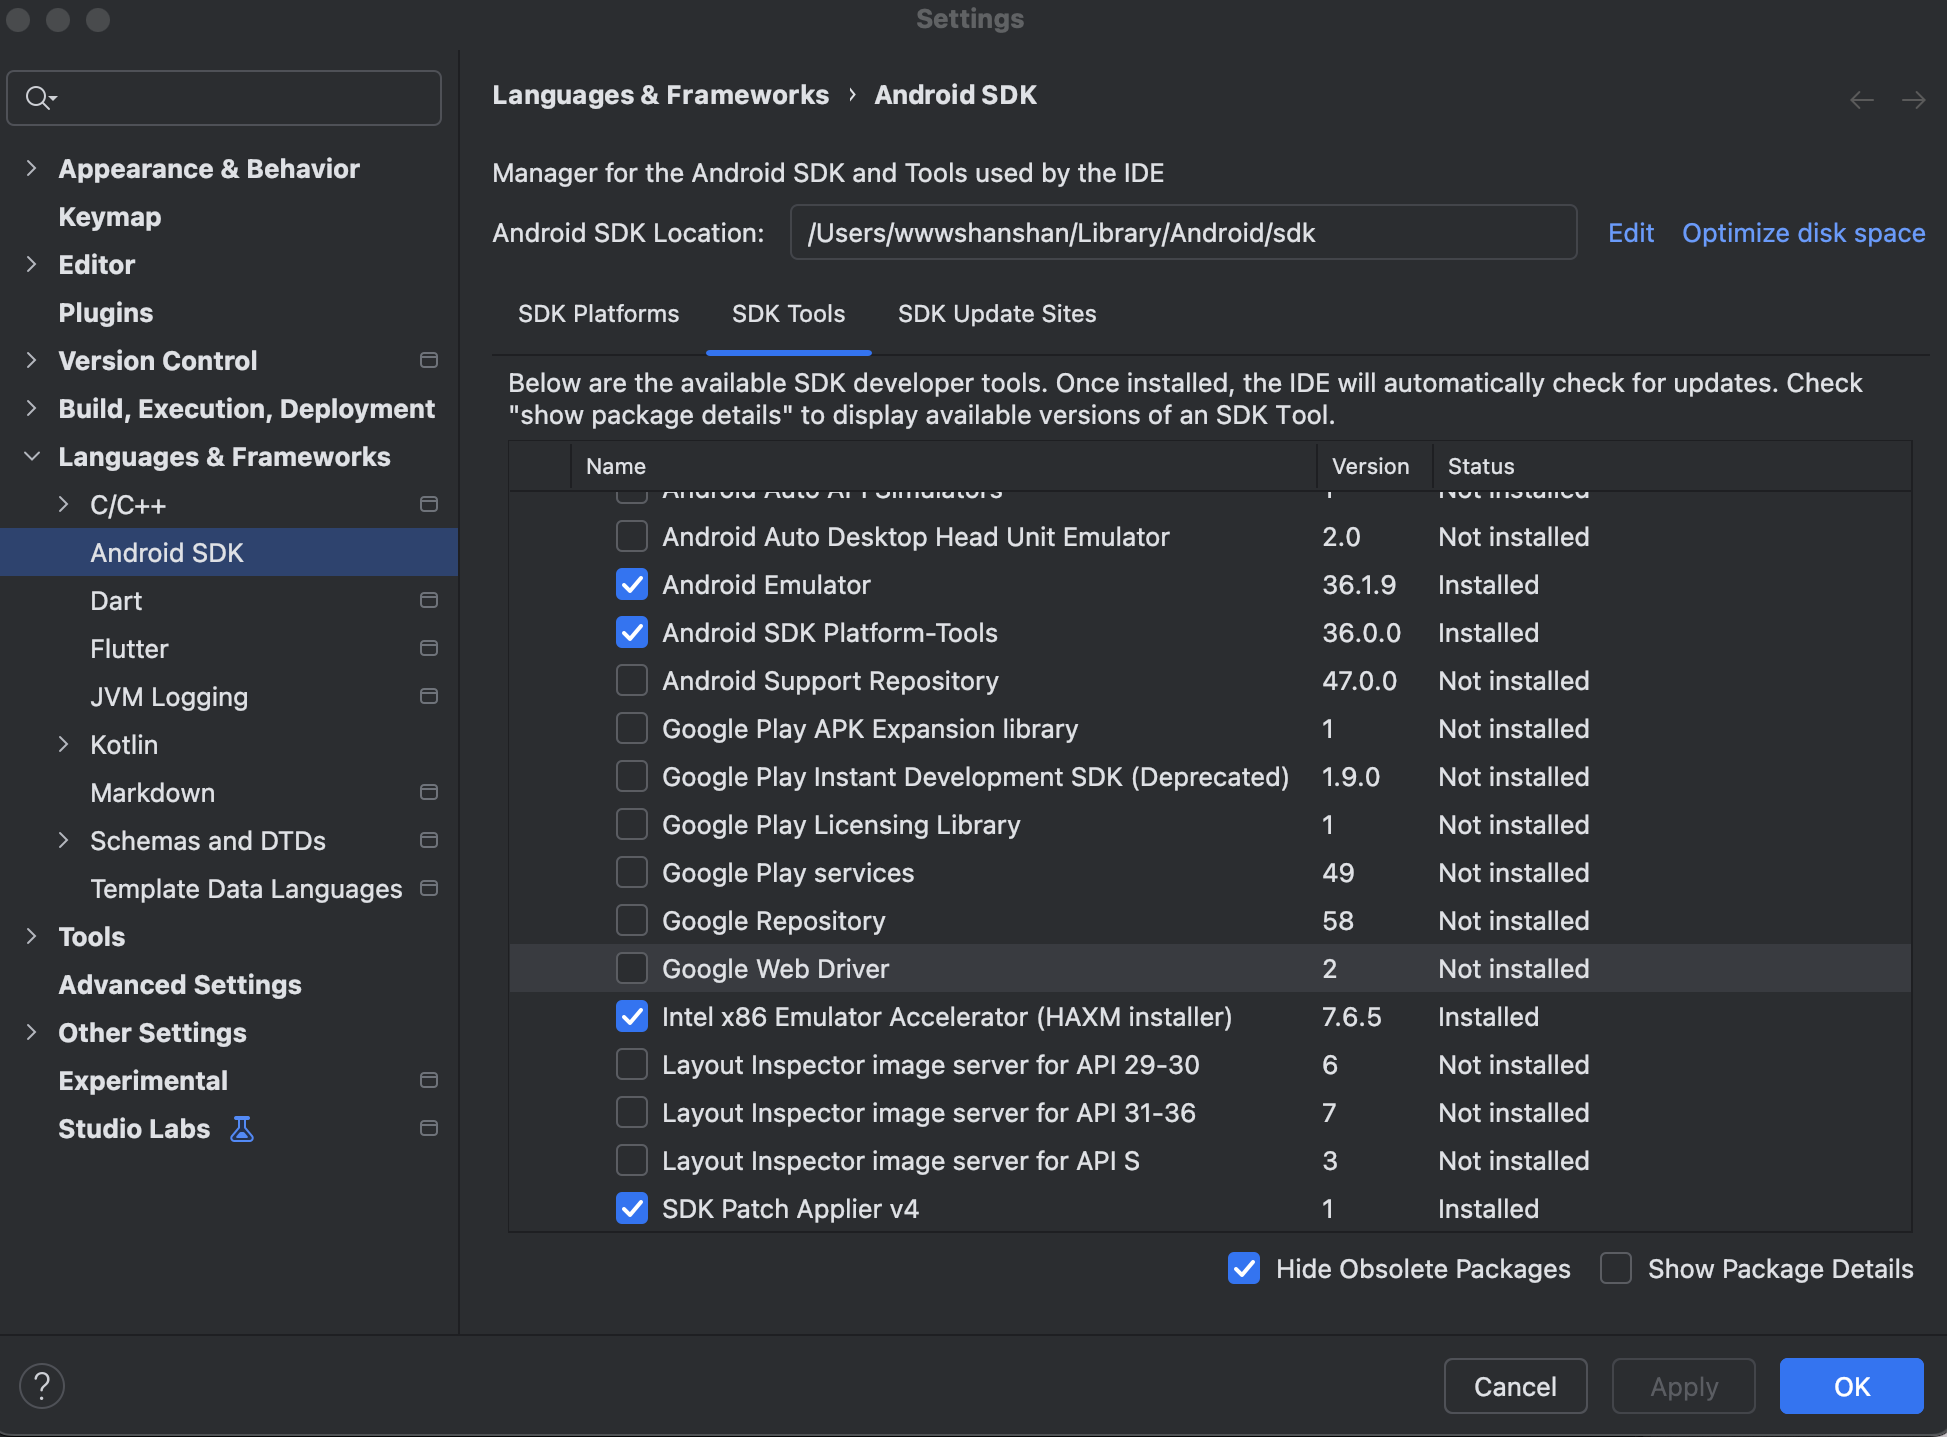Open Keymap settings page

(x=110, y=217)
